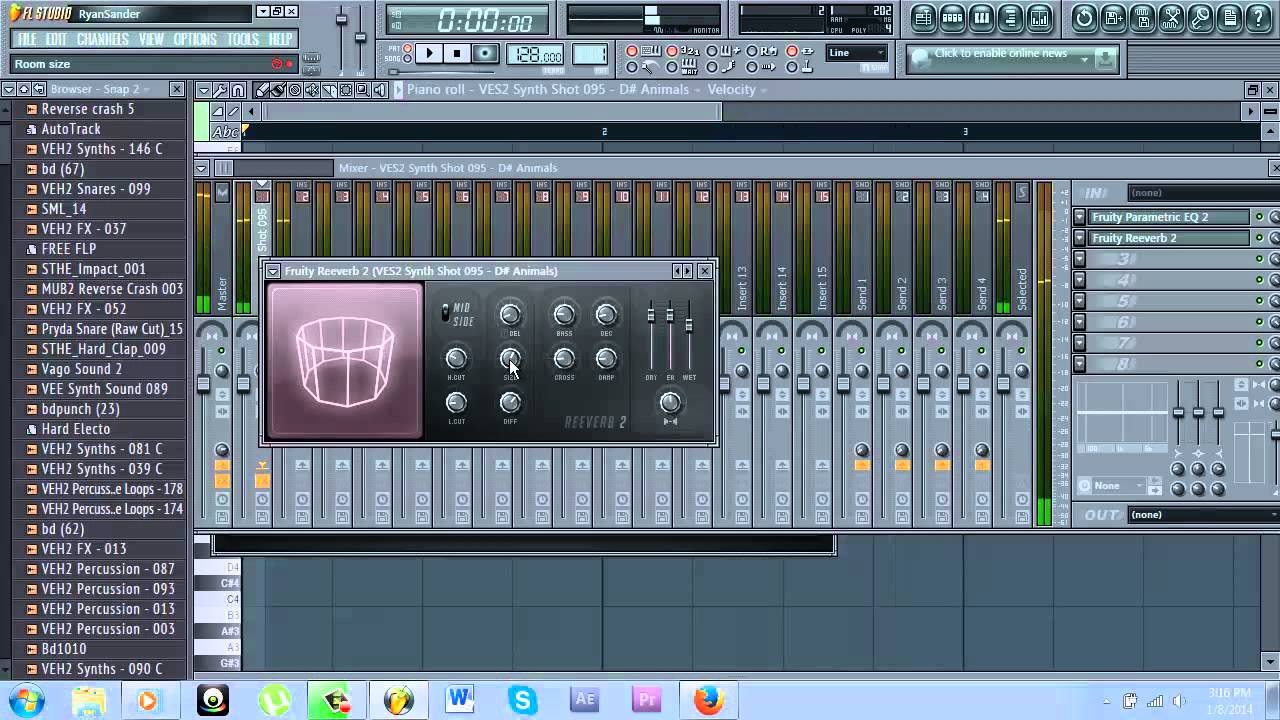This screenshot has width=1280, height=720.
Task: Click to enable online news
Action: [1001, 54]
